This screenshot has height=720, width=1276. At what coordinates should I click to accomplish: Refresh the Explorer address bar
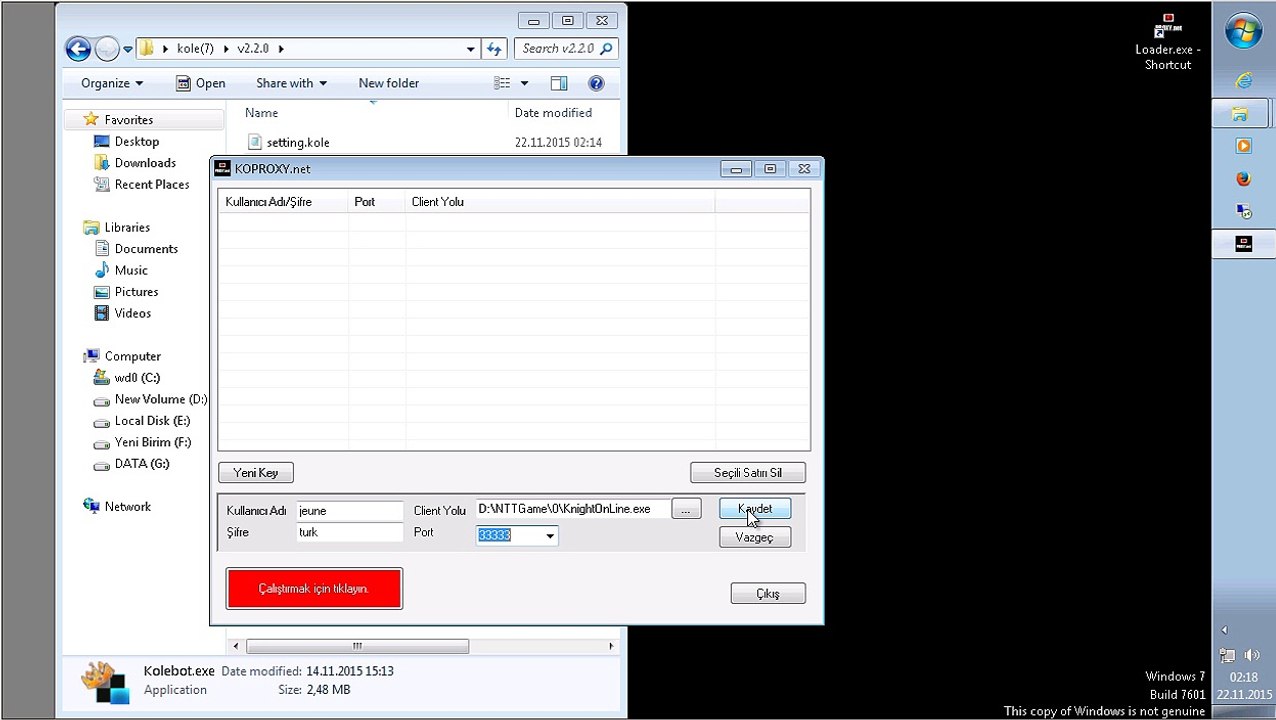(x=494, y=48)
